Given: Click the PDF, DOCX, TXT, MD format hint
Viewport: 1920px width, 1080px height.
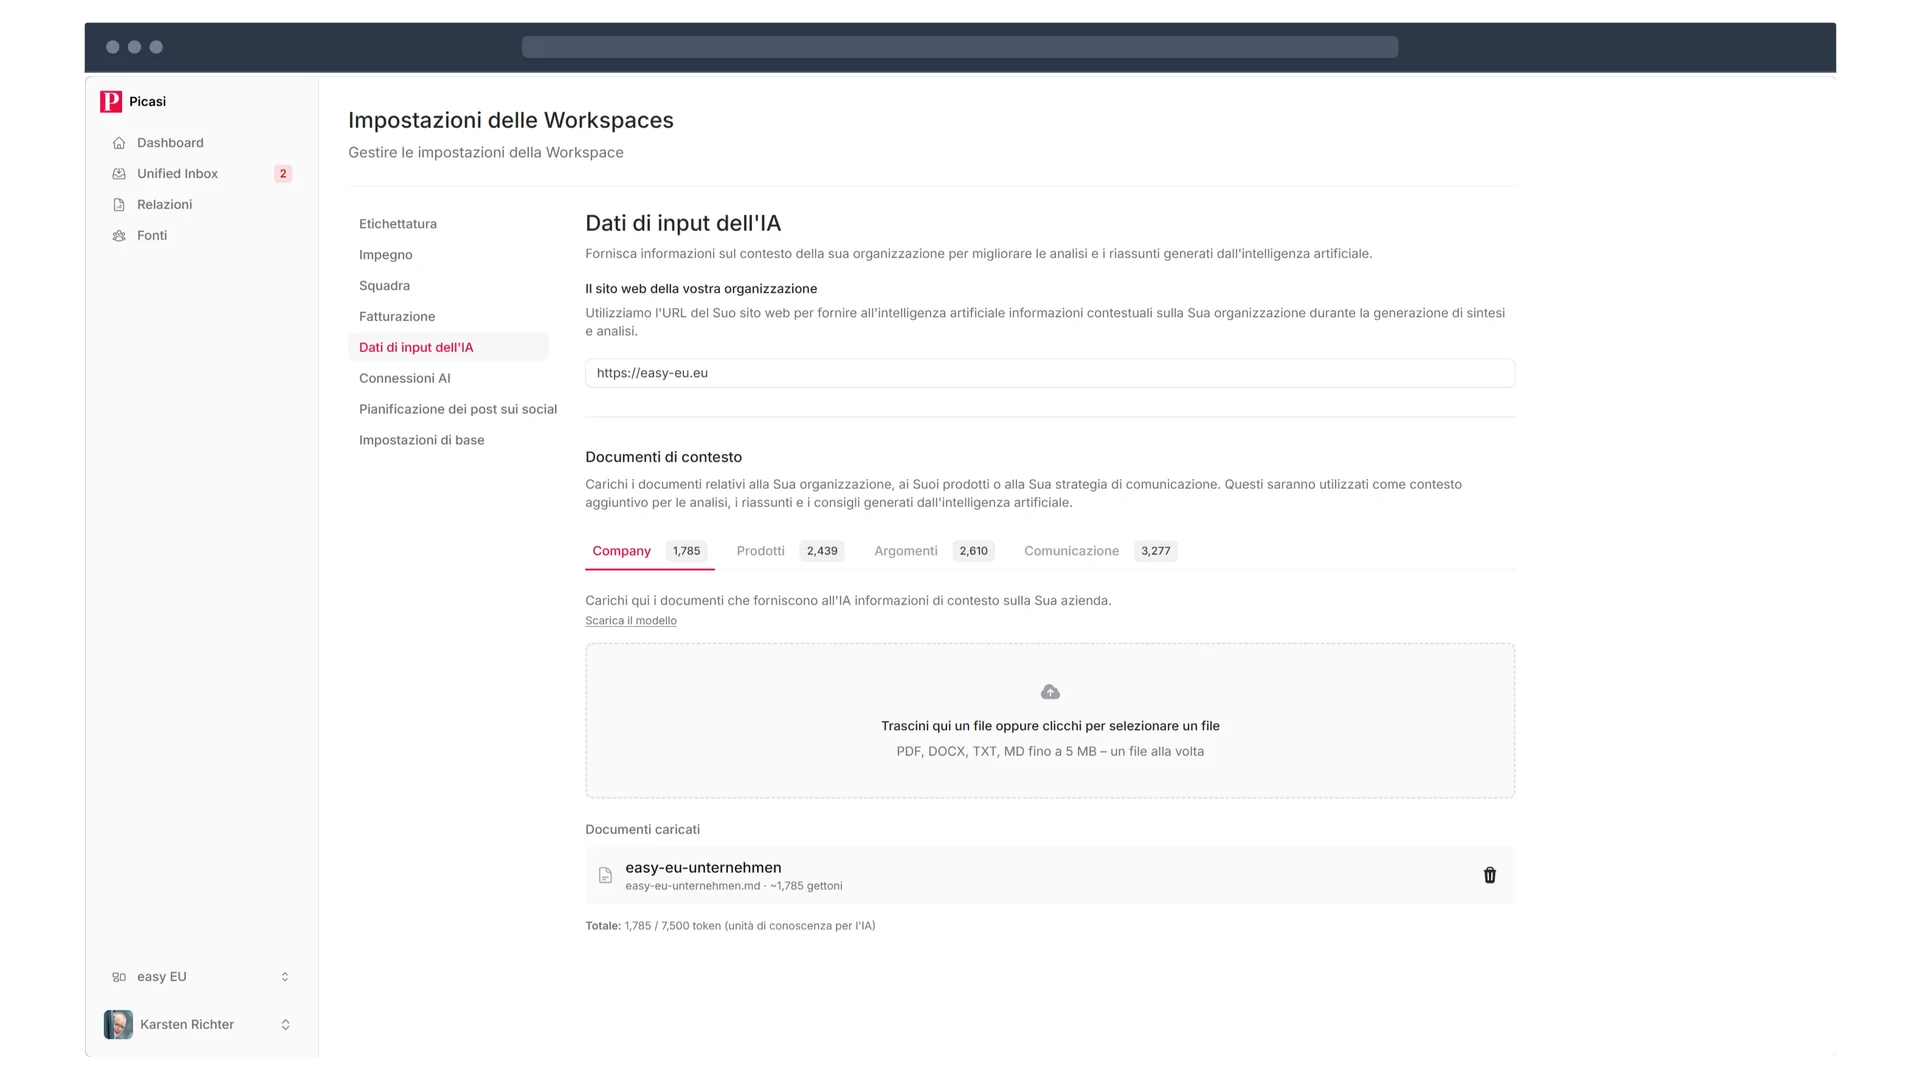Looking at the screenshot, I should click(x=1050, y=752).
